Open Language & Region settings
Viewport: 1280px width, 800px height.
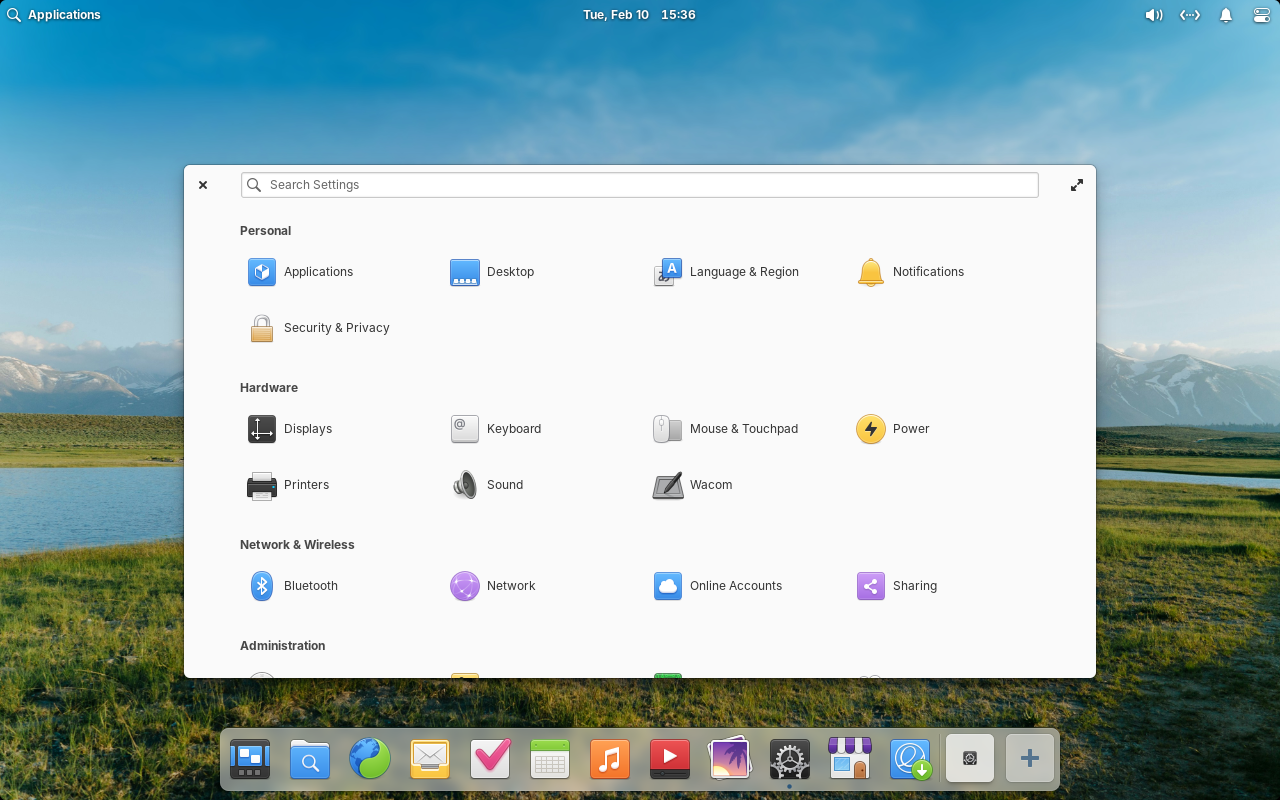[668, 272]
